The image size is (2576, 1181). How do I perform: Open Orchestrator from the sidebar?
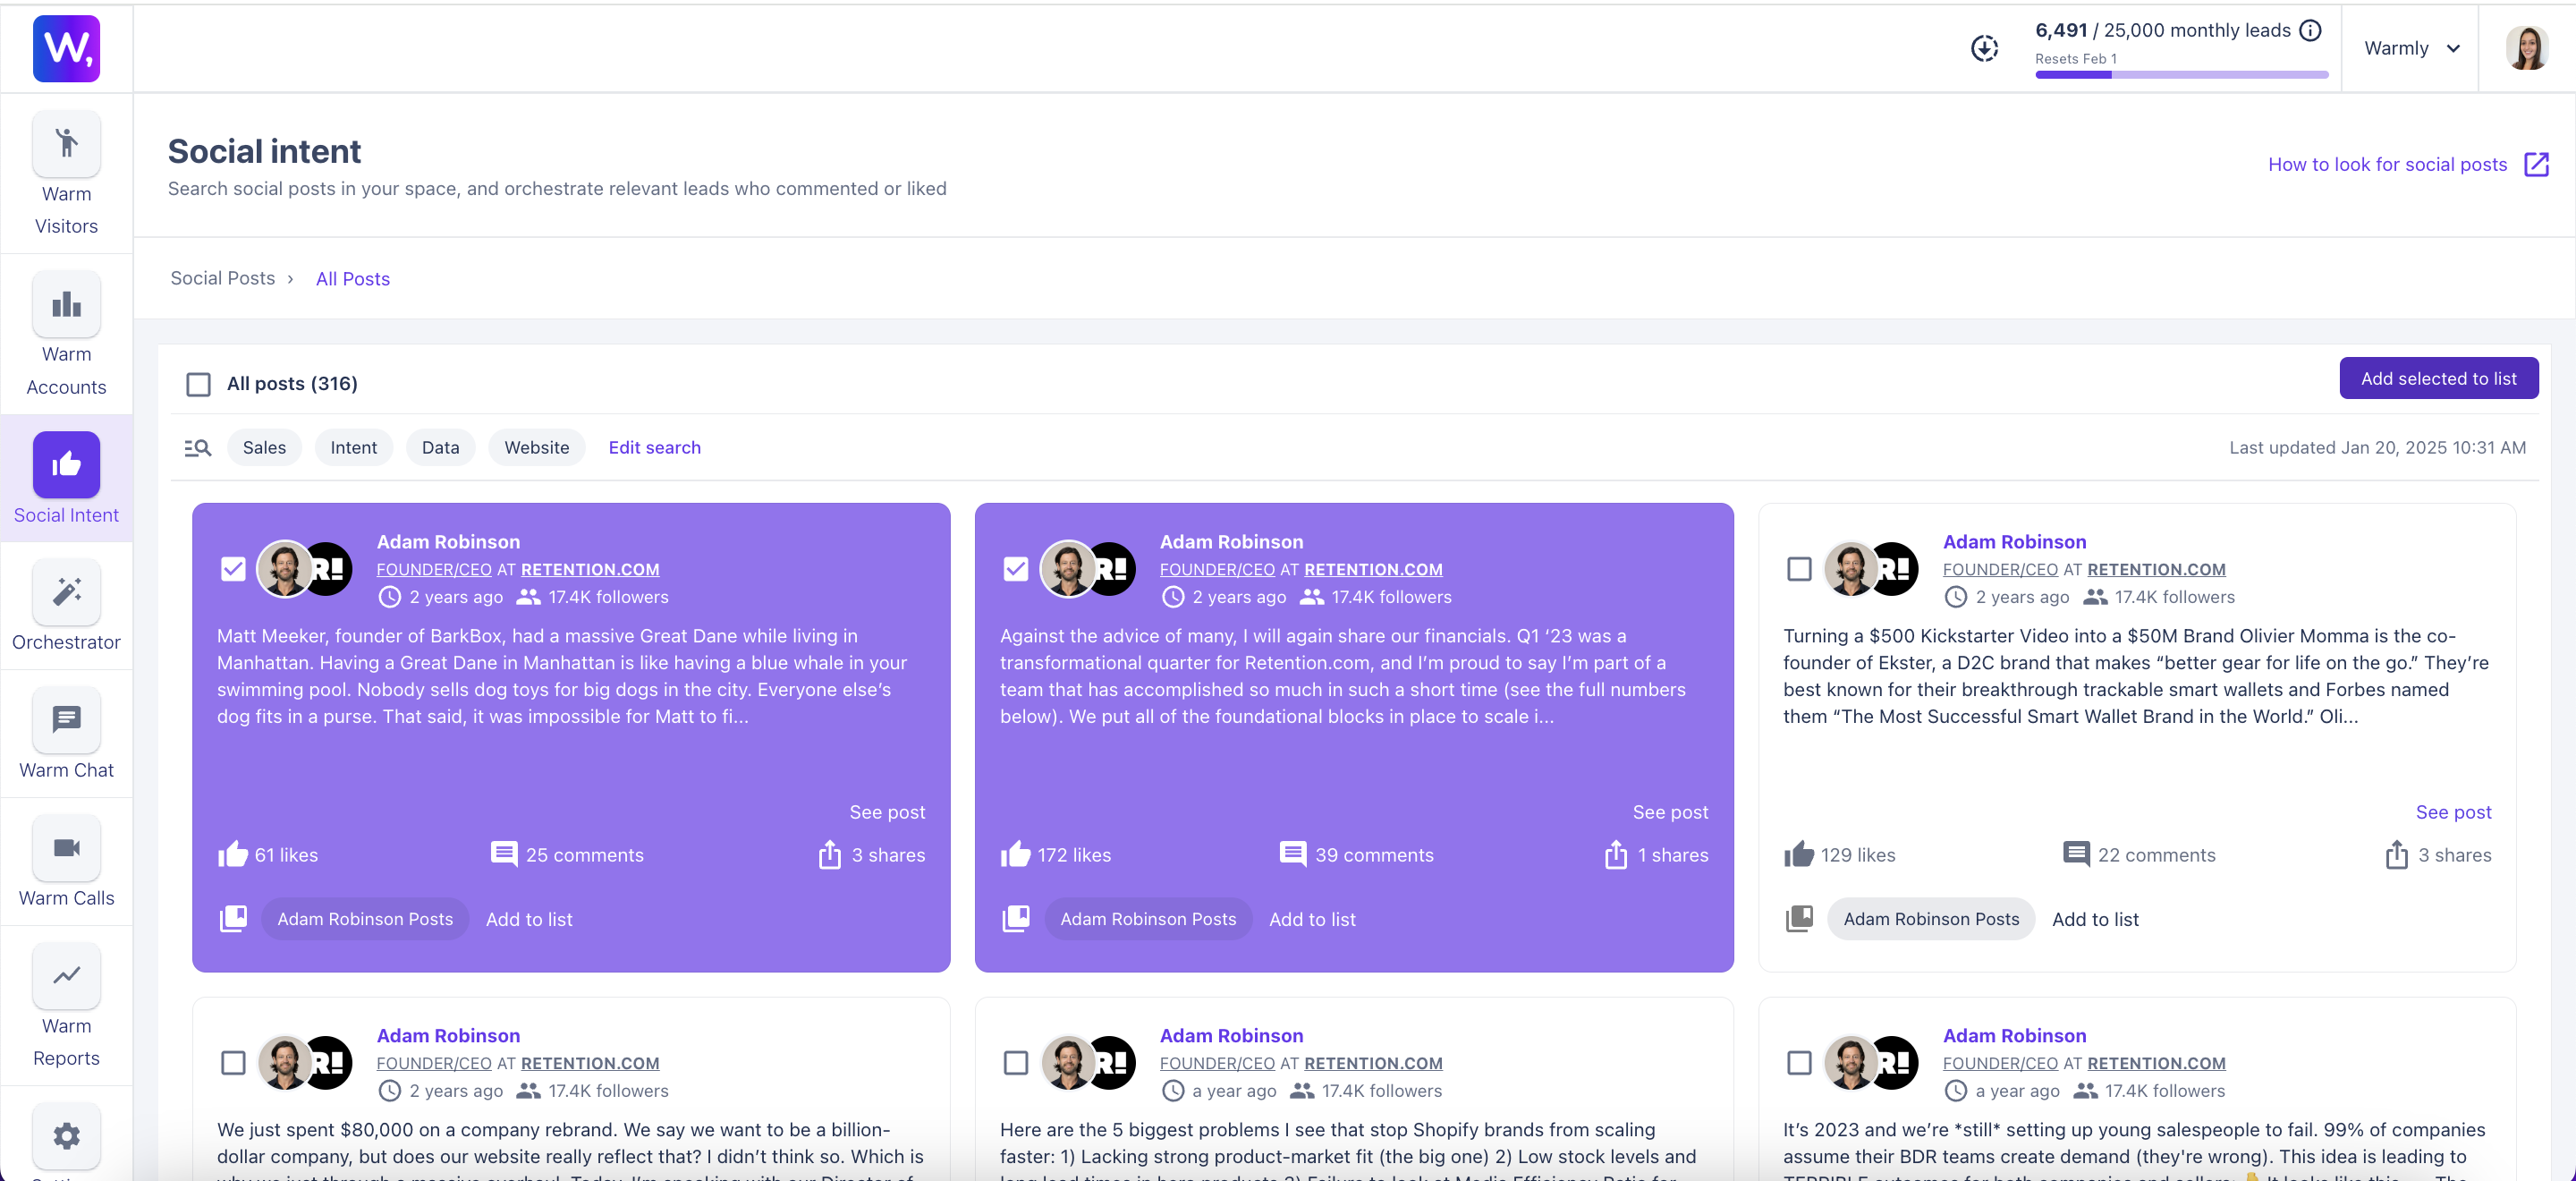[x=66, y=606]
